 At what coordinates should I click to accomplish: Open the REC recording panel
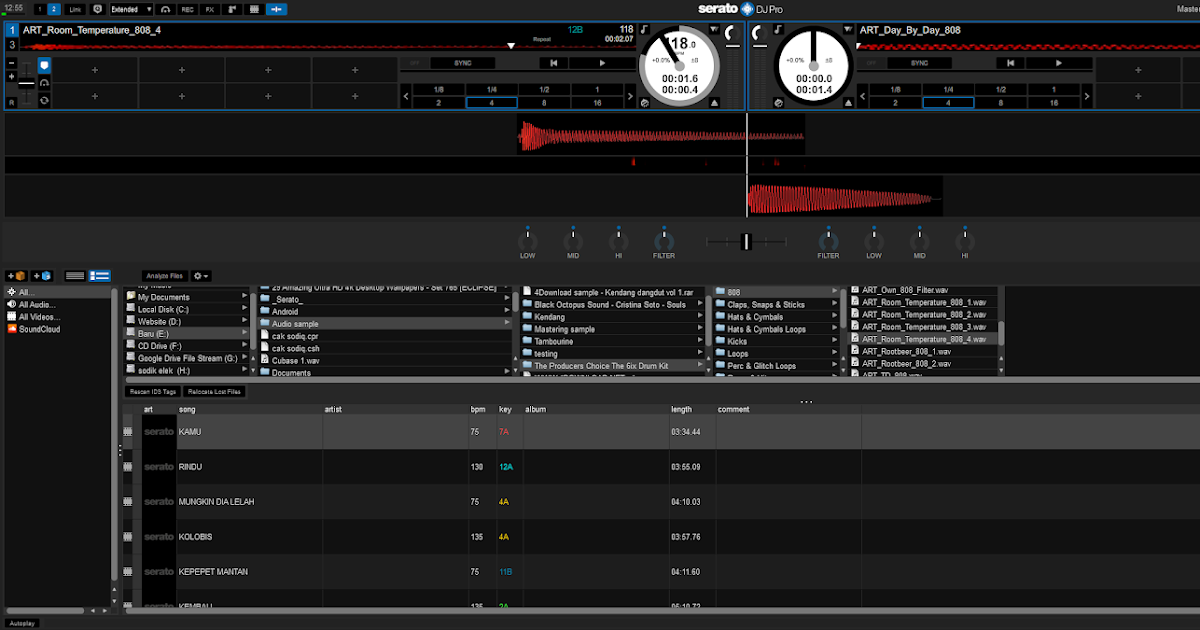coord(188,9)
